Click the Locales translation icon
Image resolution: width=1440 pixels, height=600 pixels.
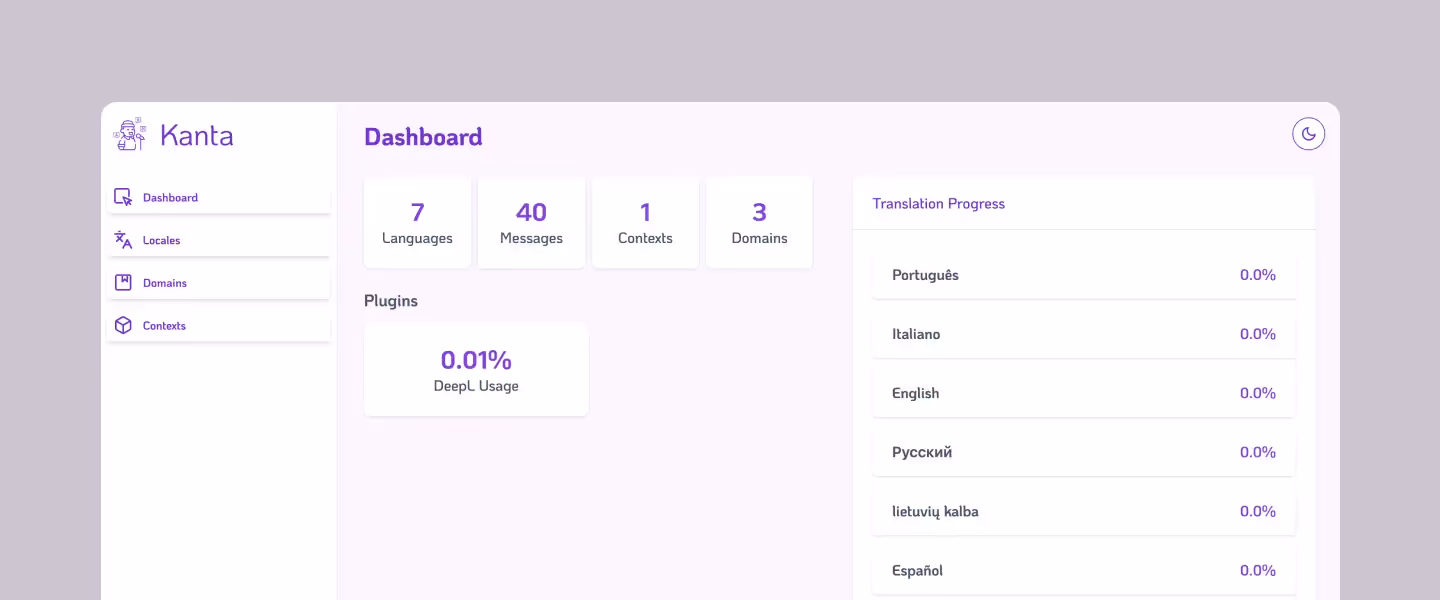[x=122, y=240]
